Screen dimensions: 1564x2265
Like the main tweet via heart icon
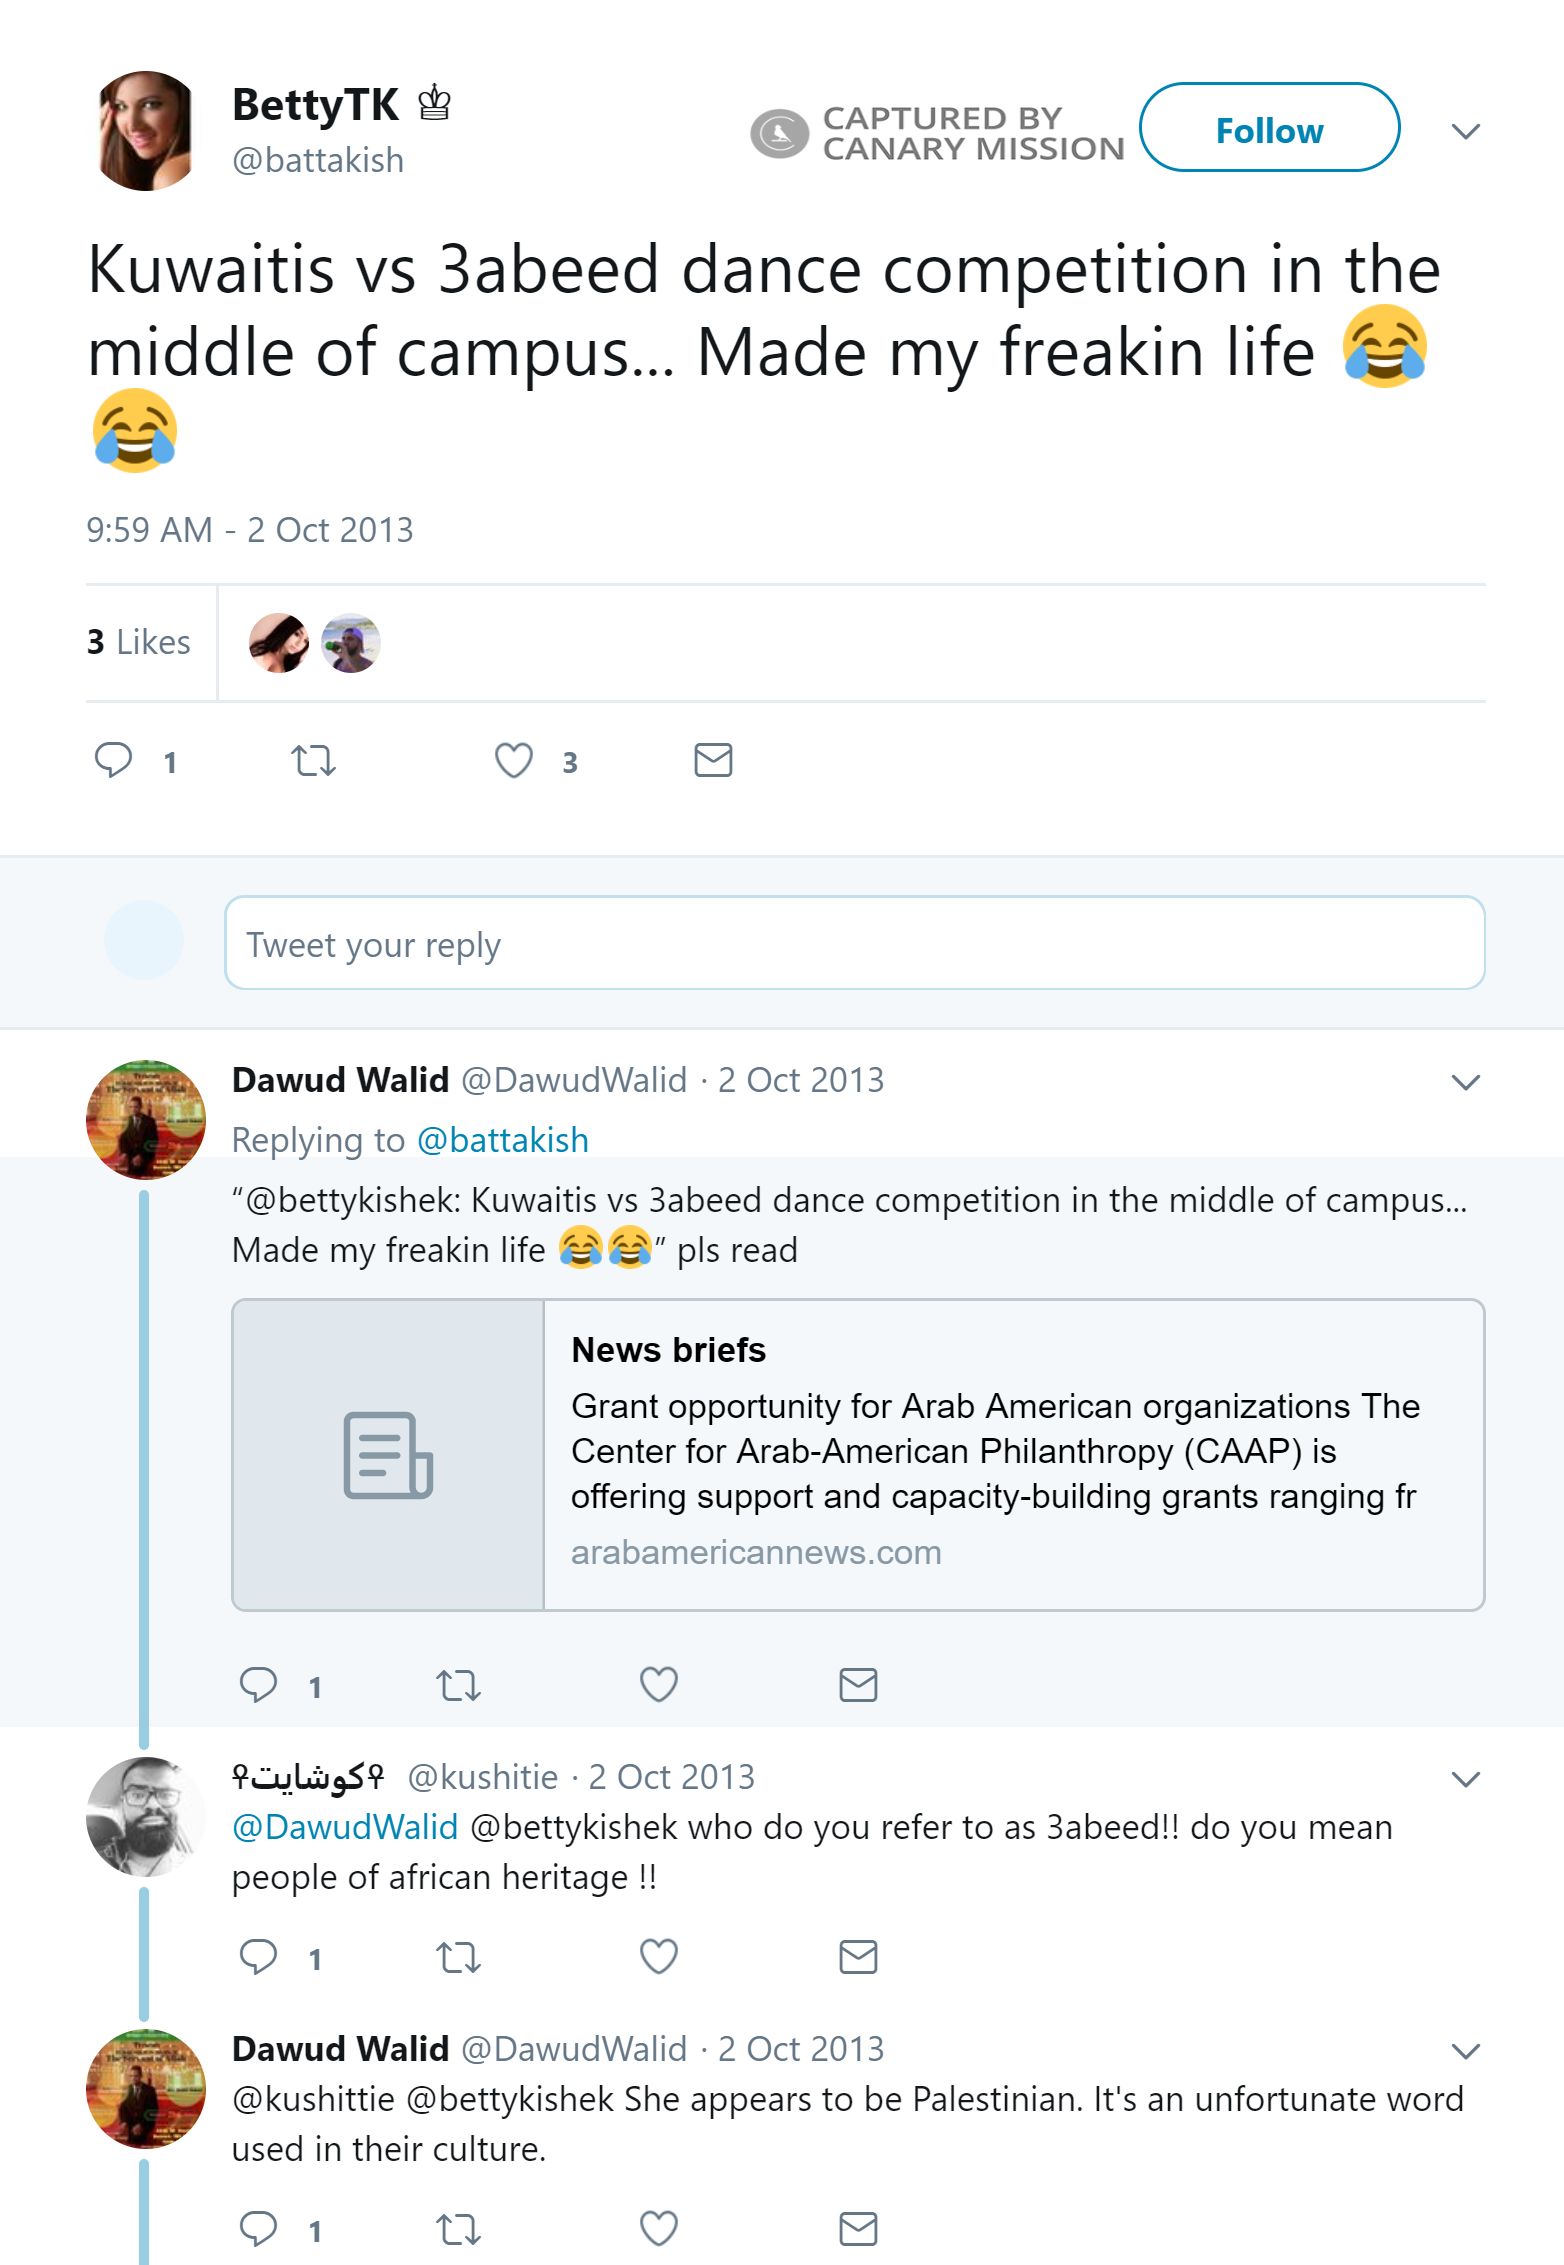click(x=514, y=761)
